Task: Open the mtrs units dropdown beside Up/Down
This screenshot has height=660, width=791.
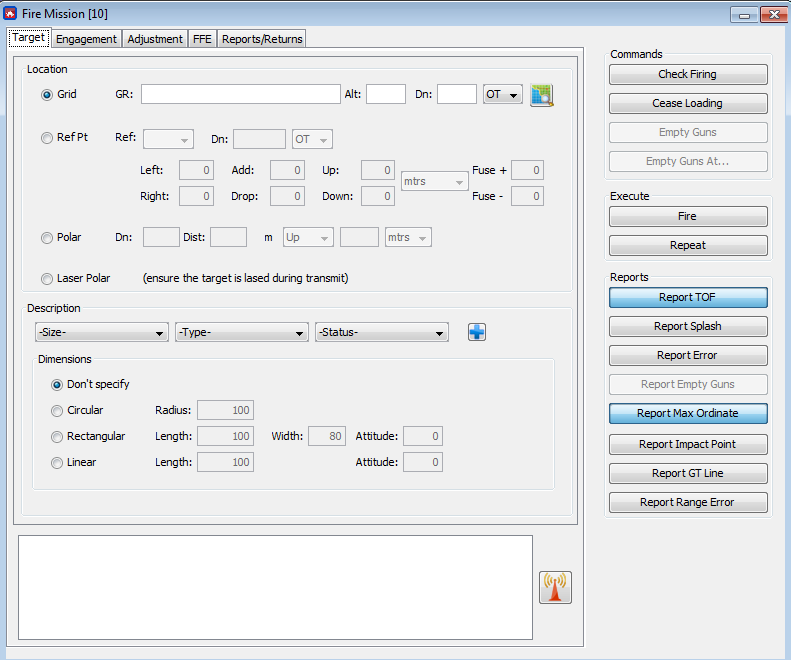Action: point(434,182)
